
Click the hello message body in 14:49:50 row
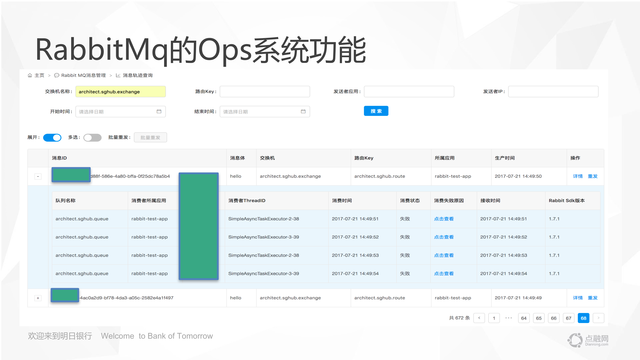(x=236, y=176)
